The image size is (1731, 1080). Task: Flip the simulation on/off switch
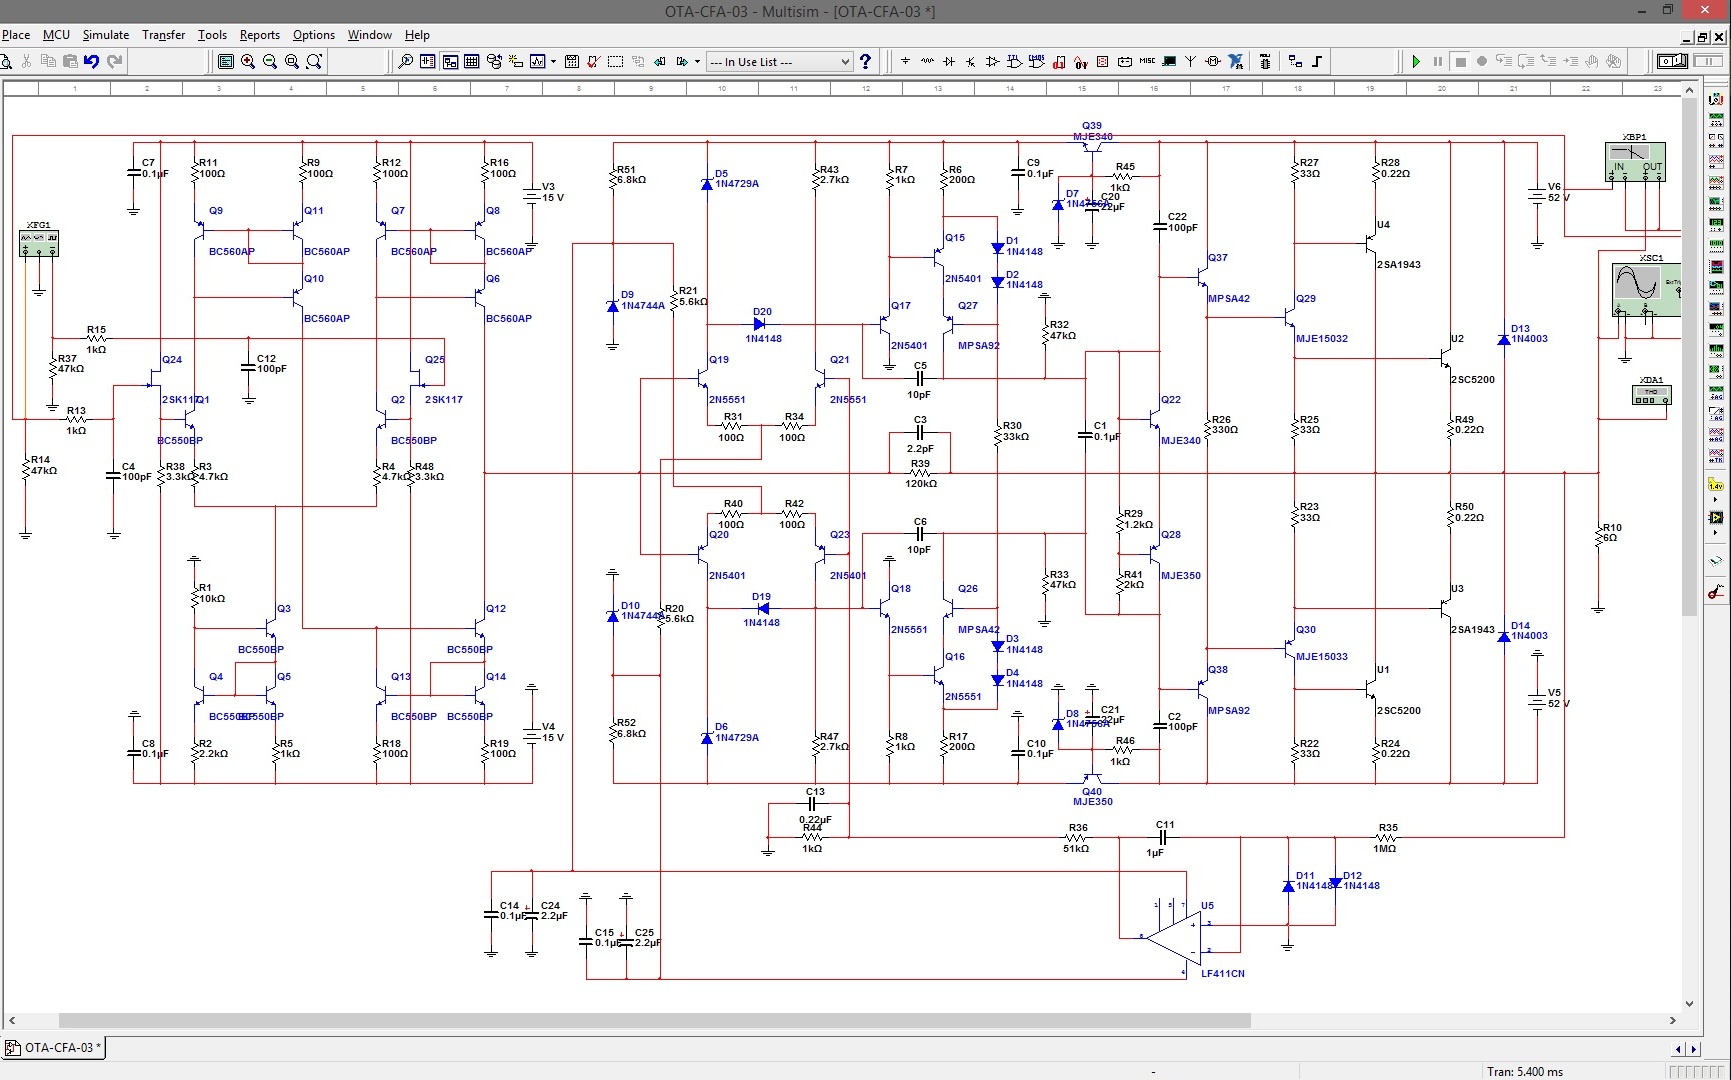[1673, 62]
